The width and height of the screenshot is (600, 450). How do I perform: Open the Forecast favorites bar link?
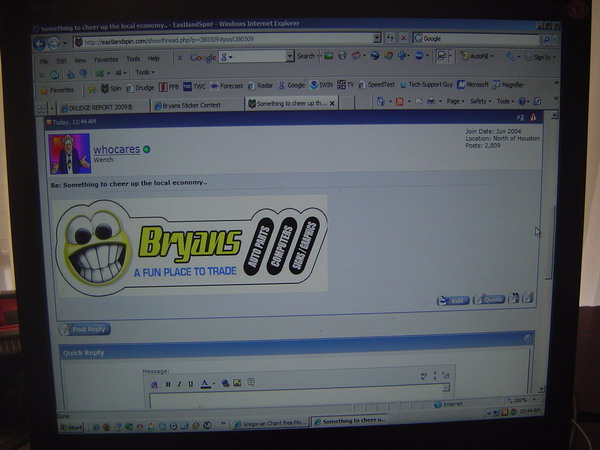point(227,86)
